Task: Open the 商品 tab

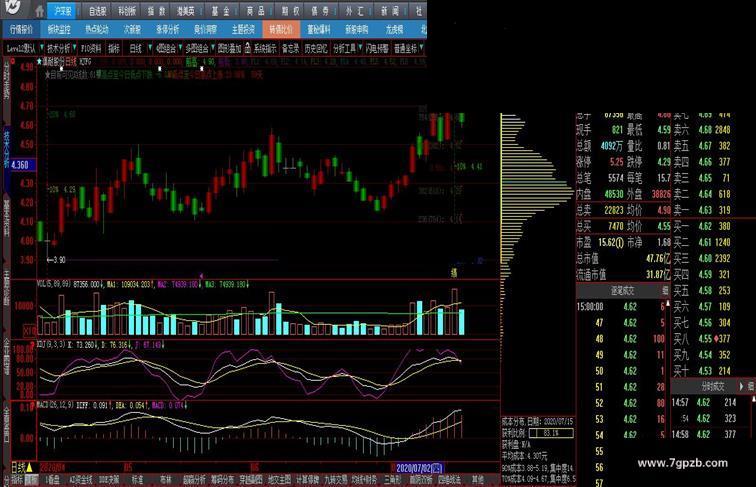Action: click(x=256, y=11)
